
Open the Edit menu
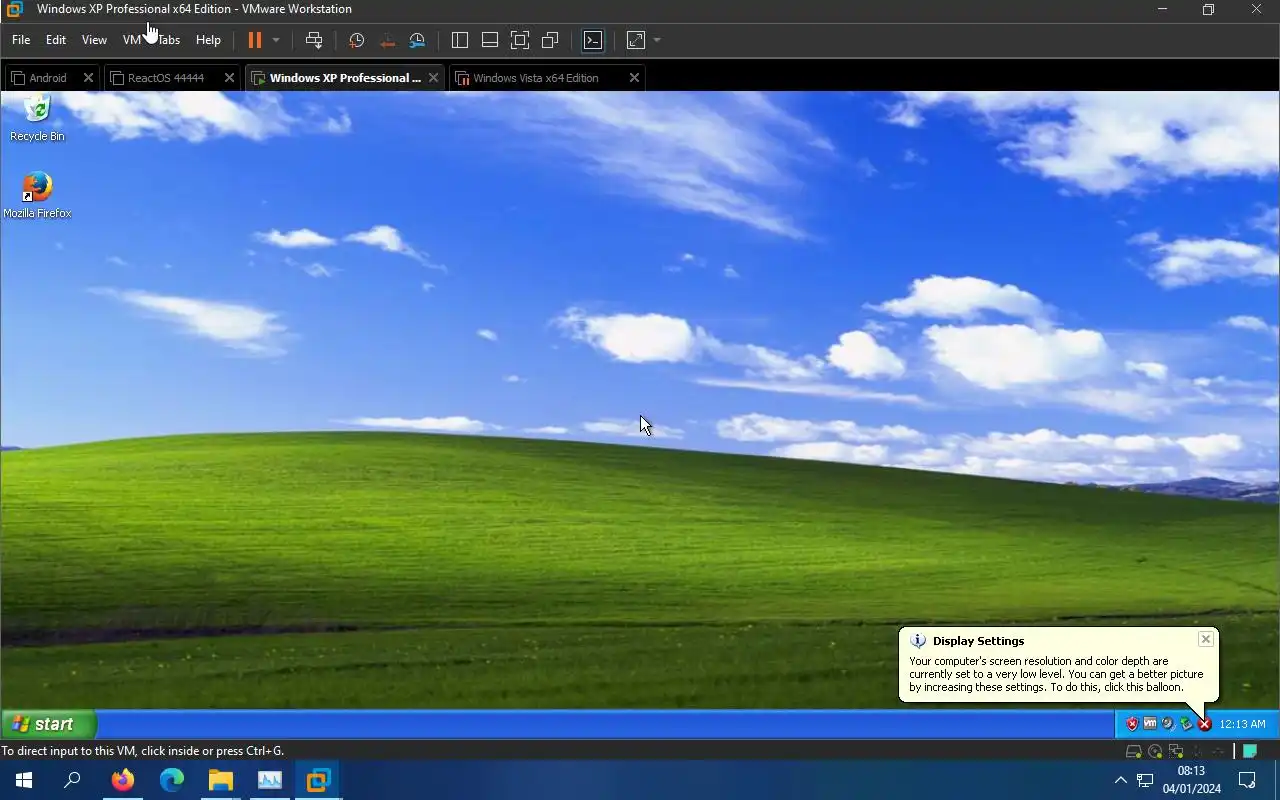click(x=56, y=40)
